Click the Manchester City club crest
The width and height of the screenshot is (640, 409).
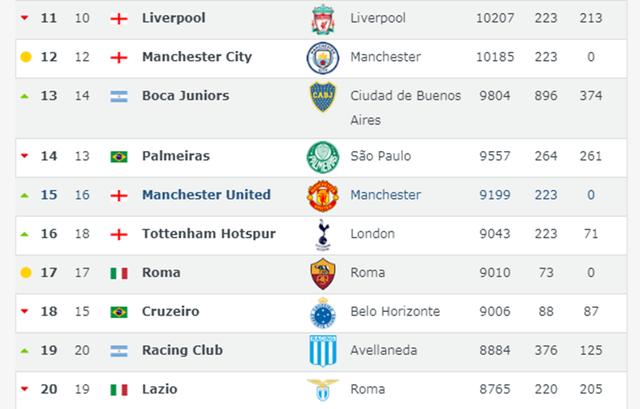click(322, 58)
